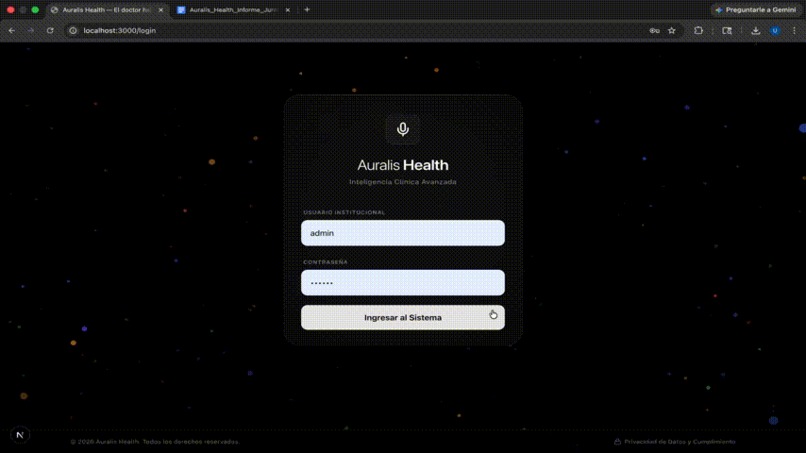
Task: Click the CONTRASEÑA label
Action: [x=325, y=262]
